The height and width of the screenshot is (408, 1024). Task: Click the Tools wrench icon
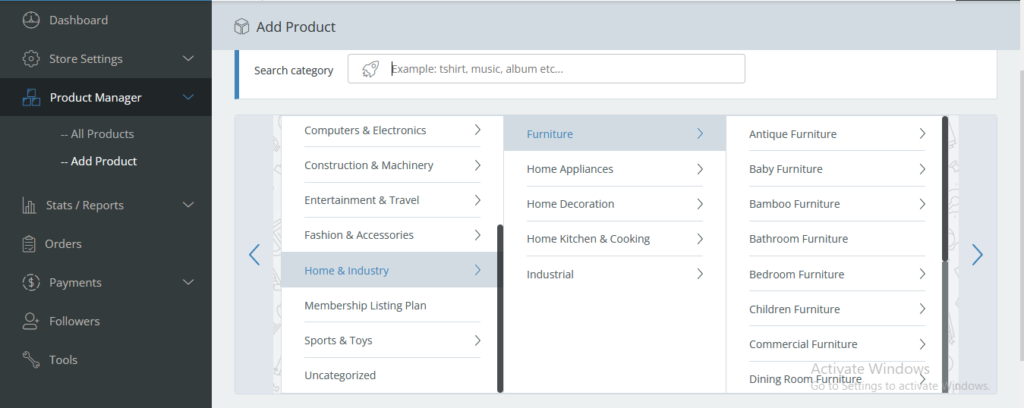pyautogui.click(x=31, y=360)
